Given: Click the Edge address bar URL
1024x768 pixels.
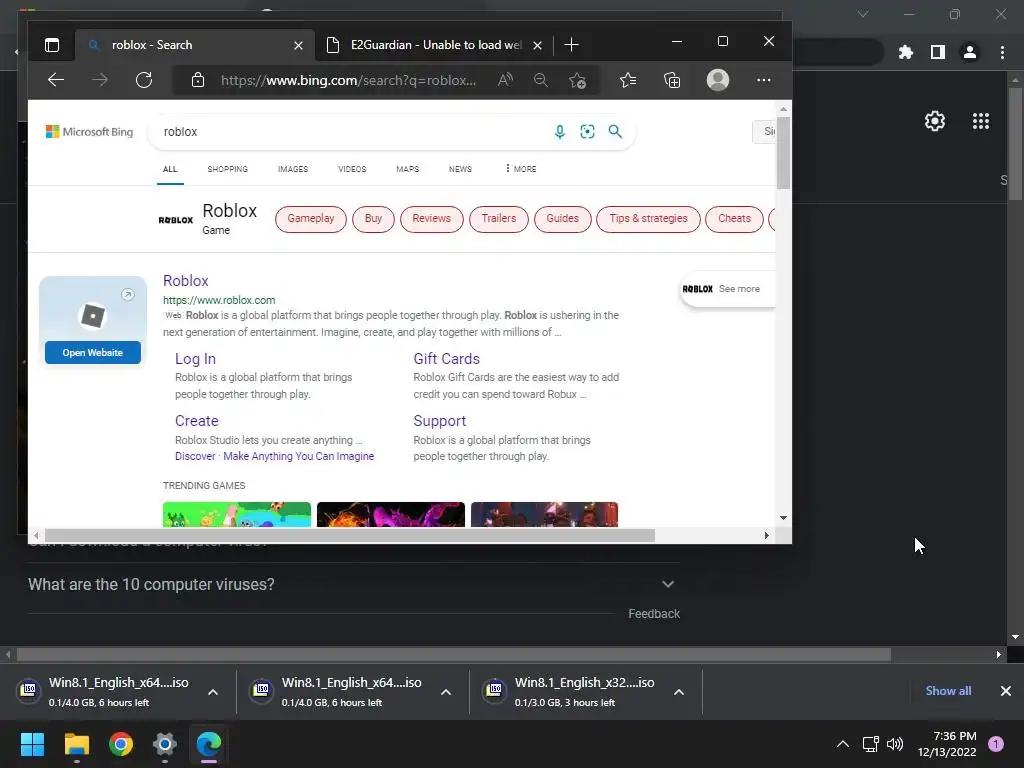Looking at the screenshot, I should (x=349, y=80).
